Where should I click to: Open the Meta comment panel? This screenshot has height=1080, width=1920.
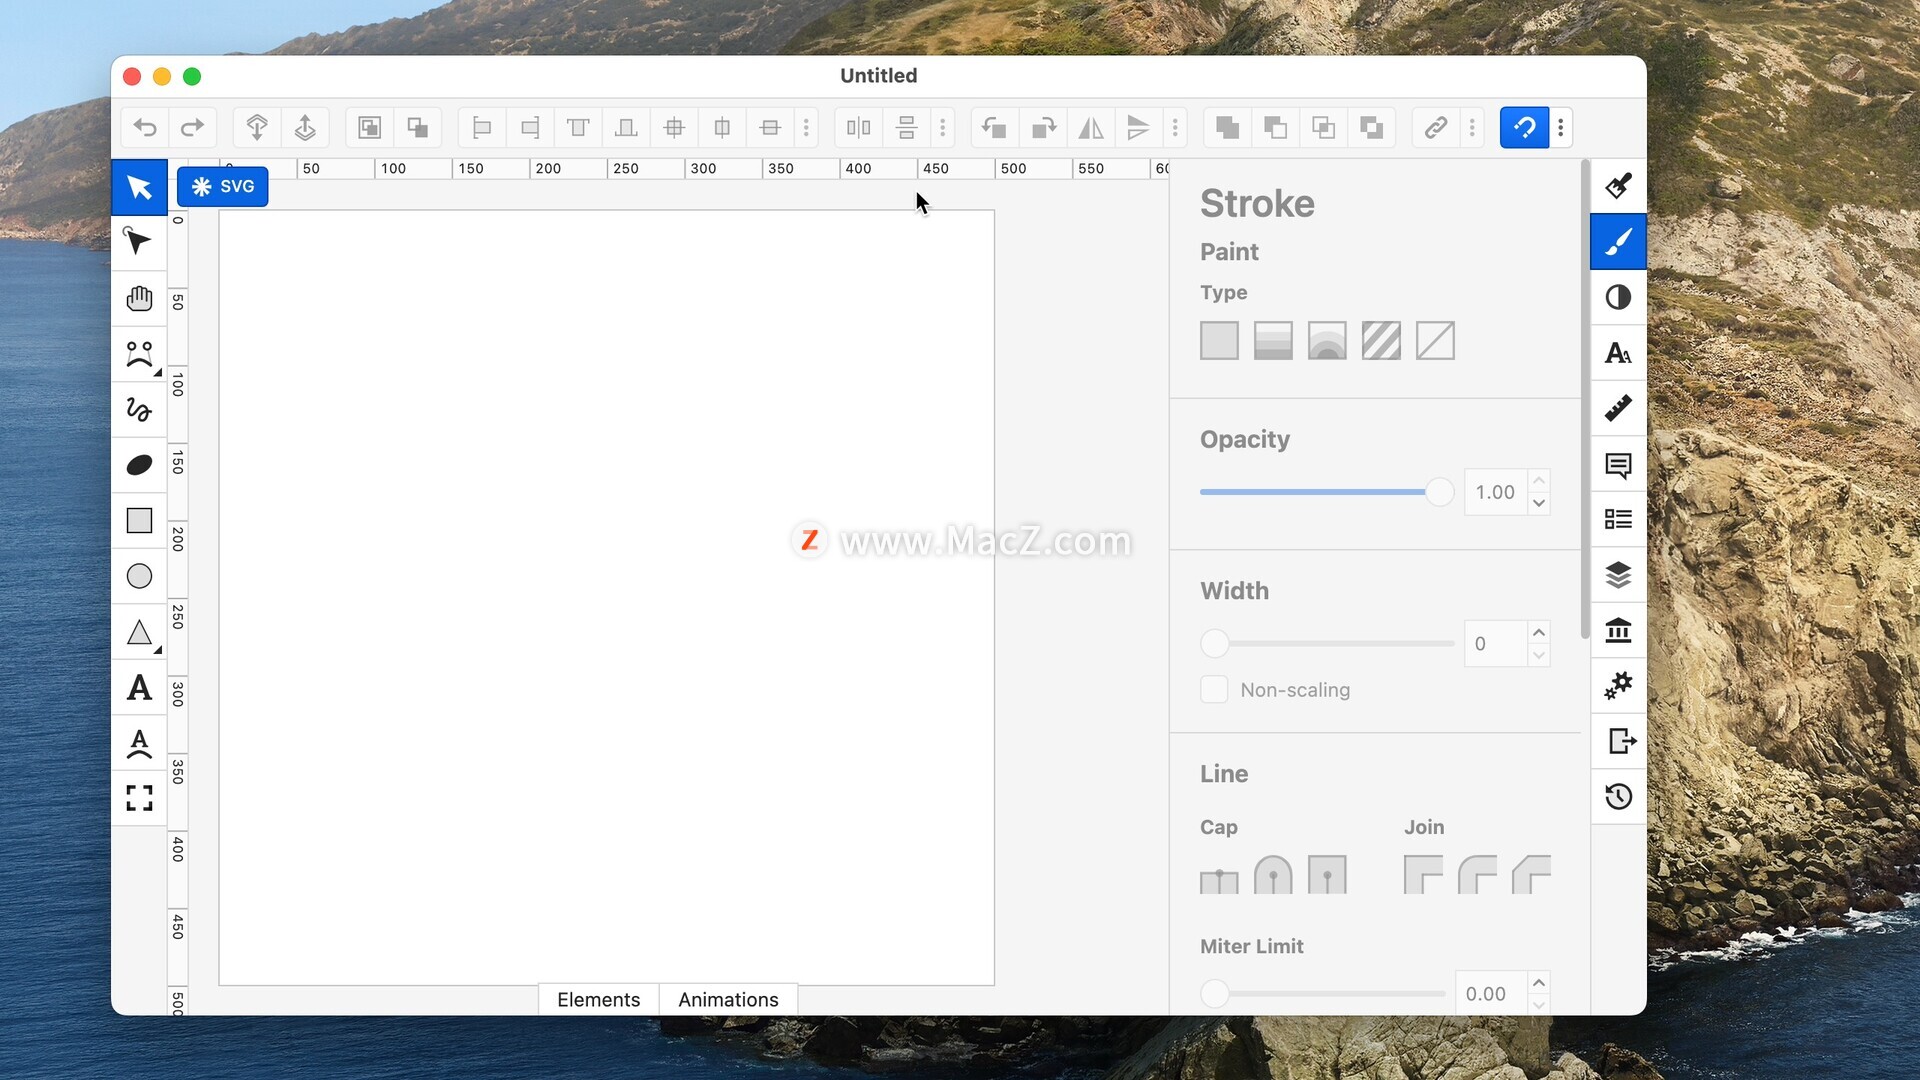click(1618, 464)
